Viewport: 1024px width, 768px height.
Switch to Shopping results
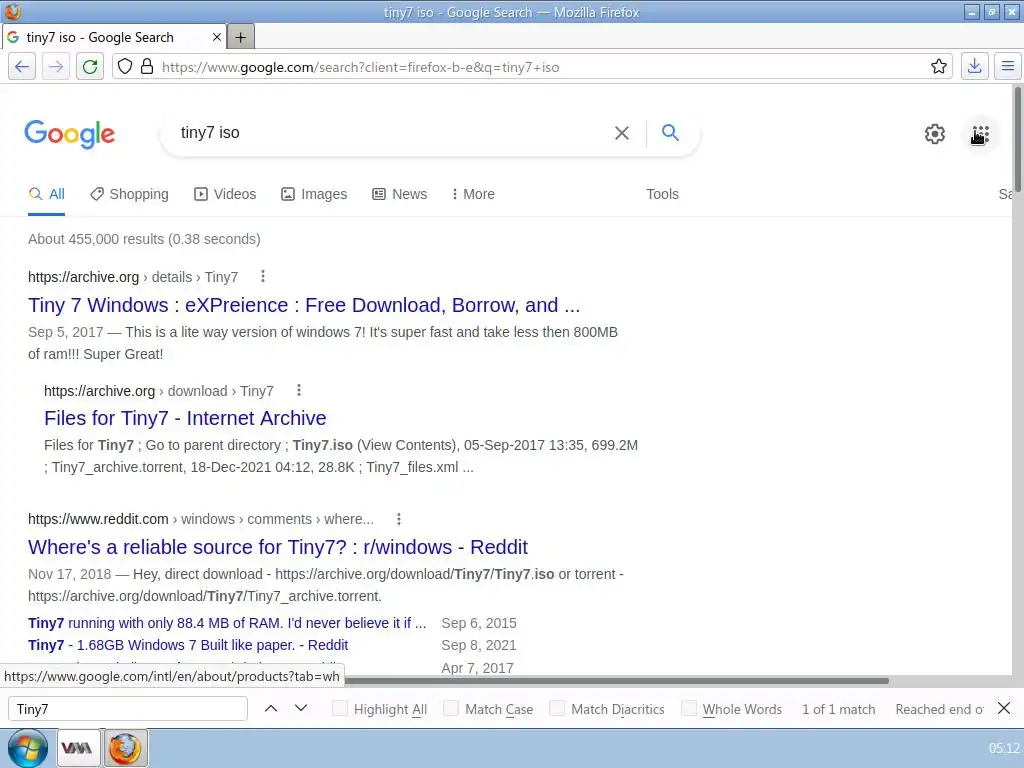pos(129,194)
